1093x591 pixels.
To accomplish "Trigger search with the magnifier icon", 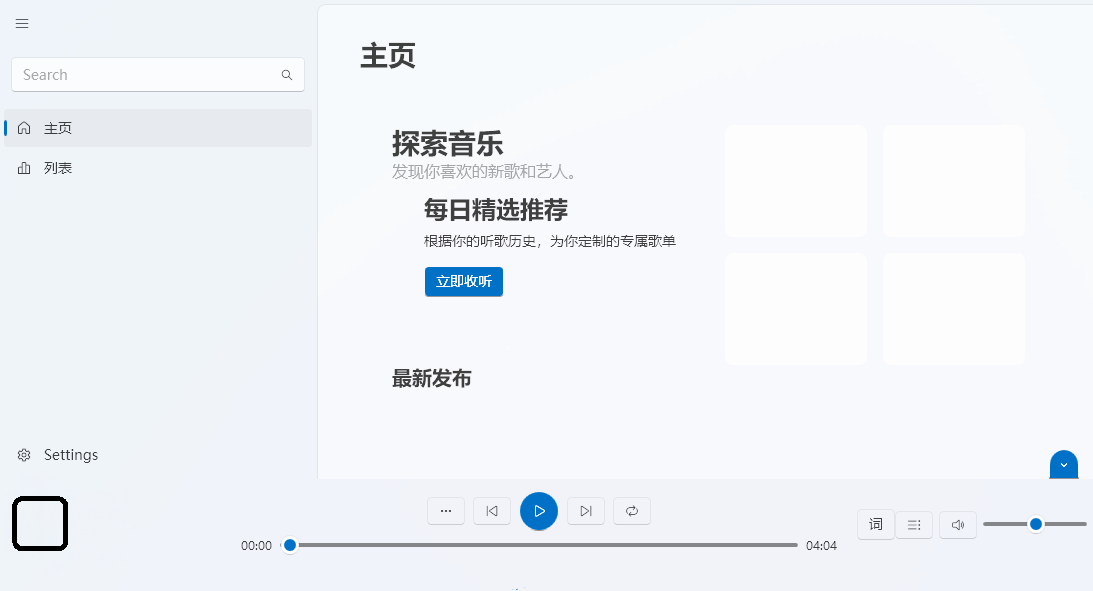I will (286, 74).
